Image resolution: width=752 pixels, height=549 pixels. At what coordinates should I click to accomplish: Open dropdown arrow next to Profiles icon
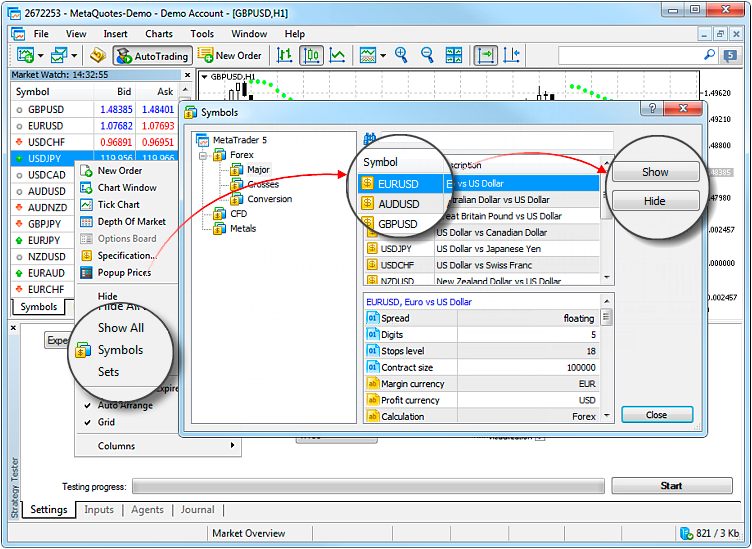tap(74, 56)
